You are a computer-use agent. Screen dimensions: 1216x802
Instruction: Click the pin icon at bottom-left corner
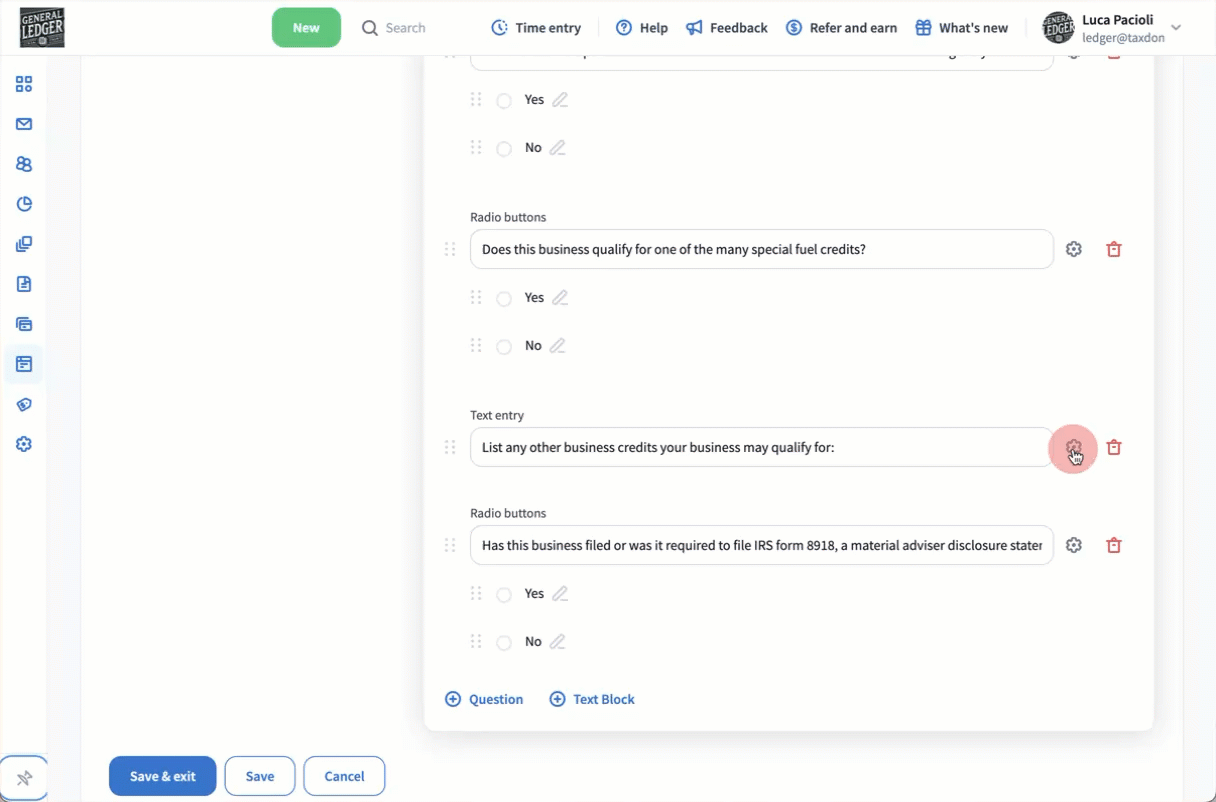(24, 778)
